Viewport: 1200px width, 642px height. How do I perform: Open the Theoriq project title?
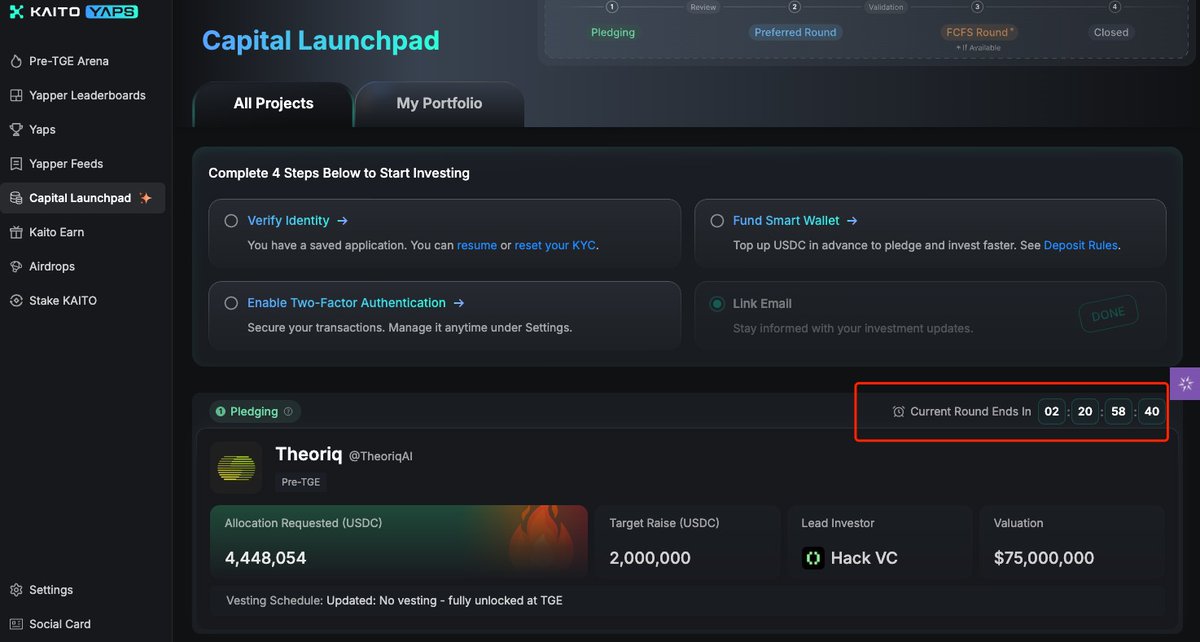pos(309,454)
